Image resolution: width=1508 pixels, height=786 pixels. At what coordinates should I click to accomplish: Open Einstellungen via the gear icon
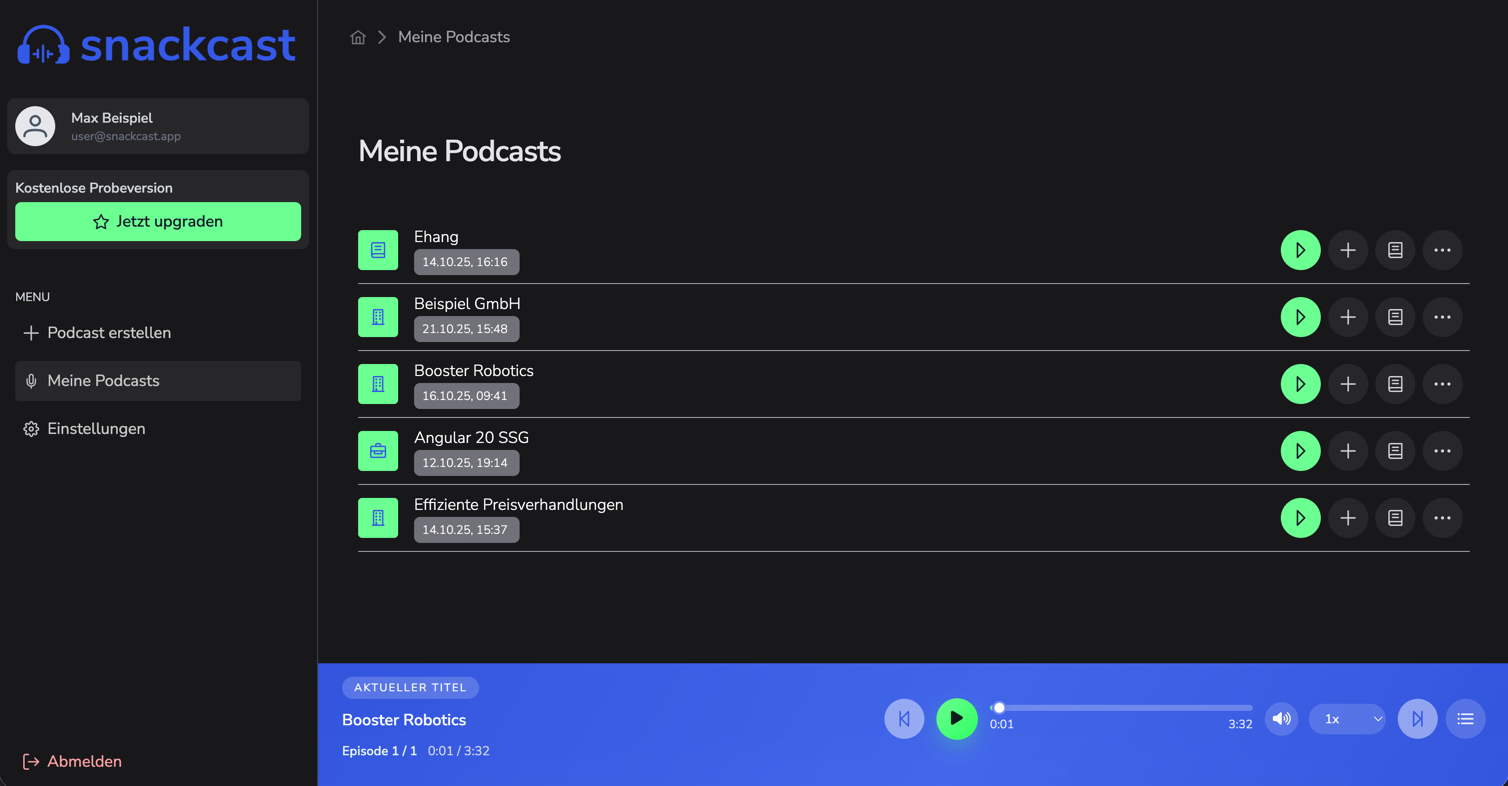[30, 428]
